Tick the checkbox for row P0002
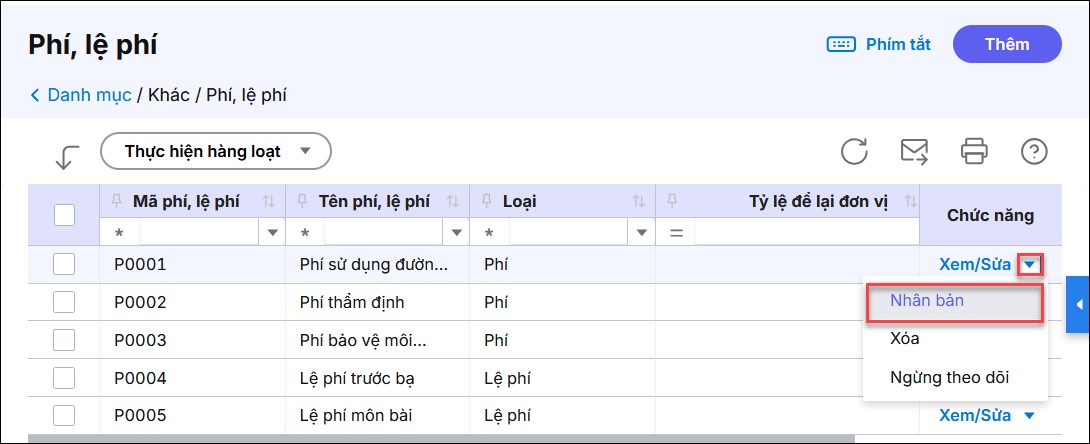1090x444 pixels. coord(64,302)
